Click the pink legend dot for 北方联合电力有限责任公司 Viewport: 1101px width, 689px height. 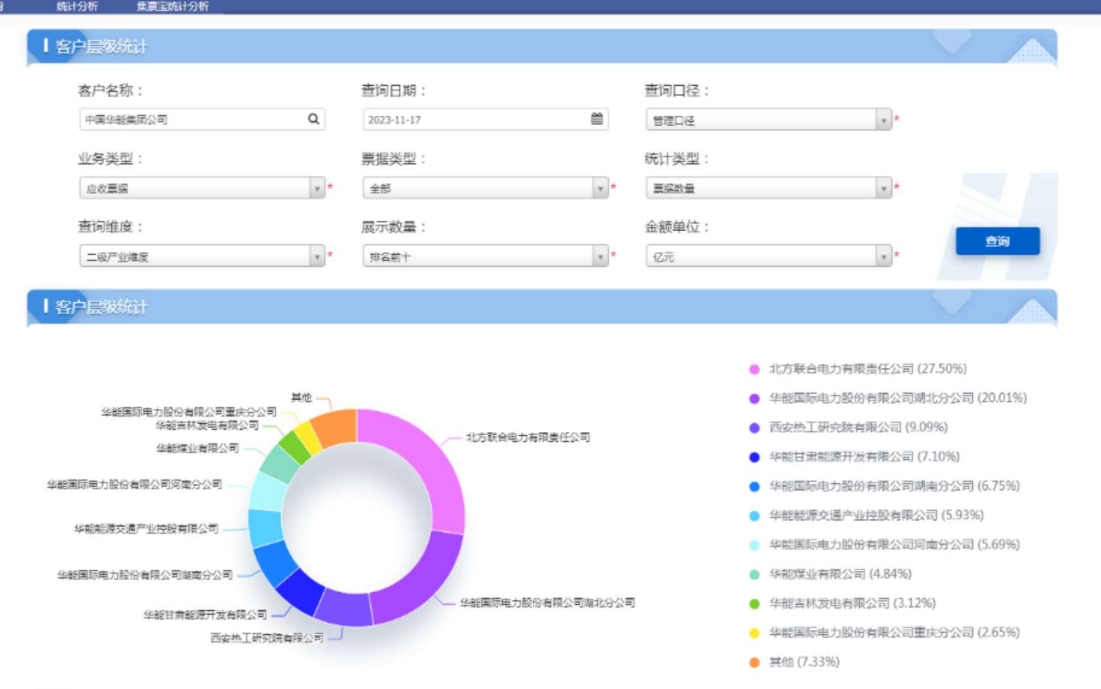pyautogui.click(x=755, y=369)
